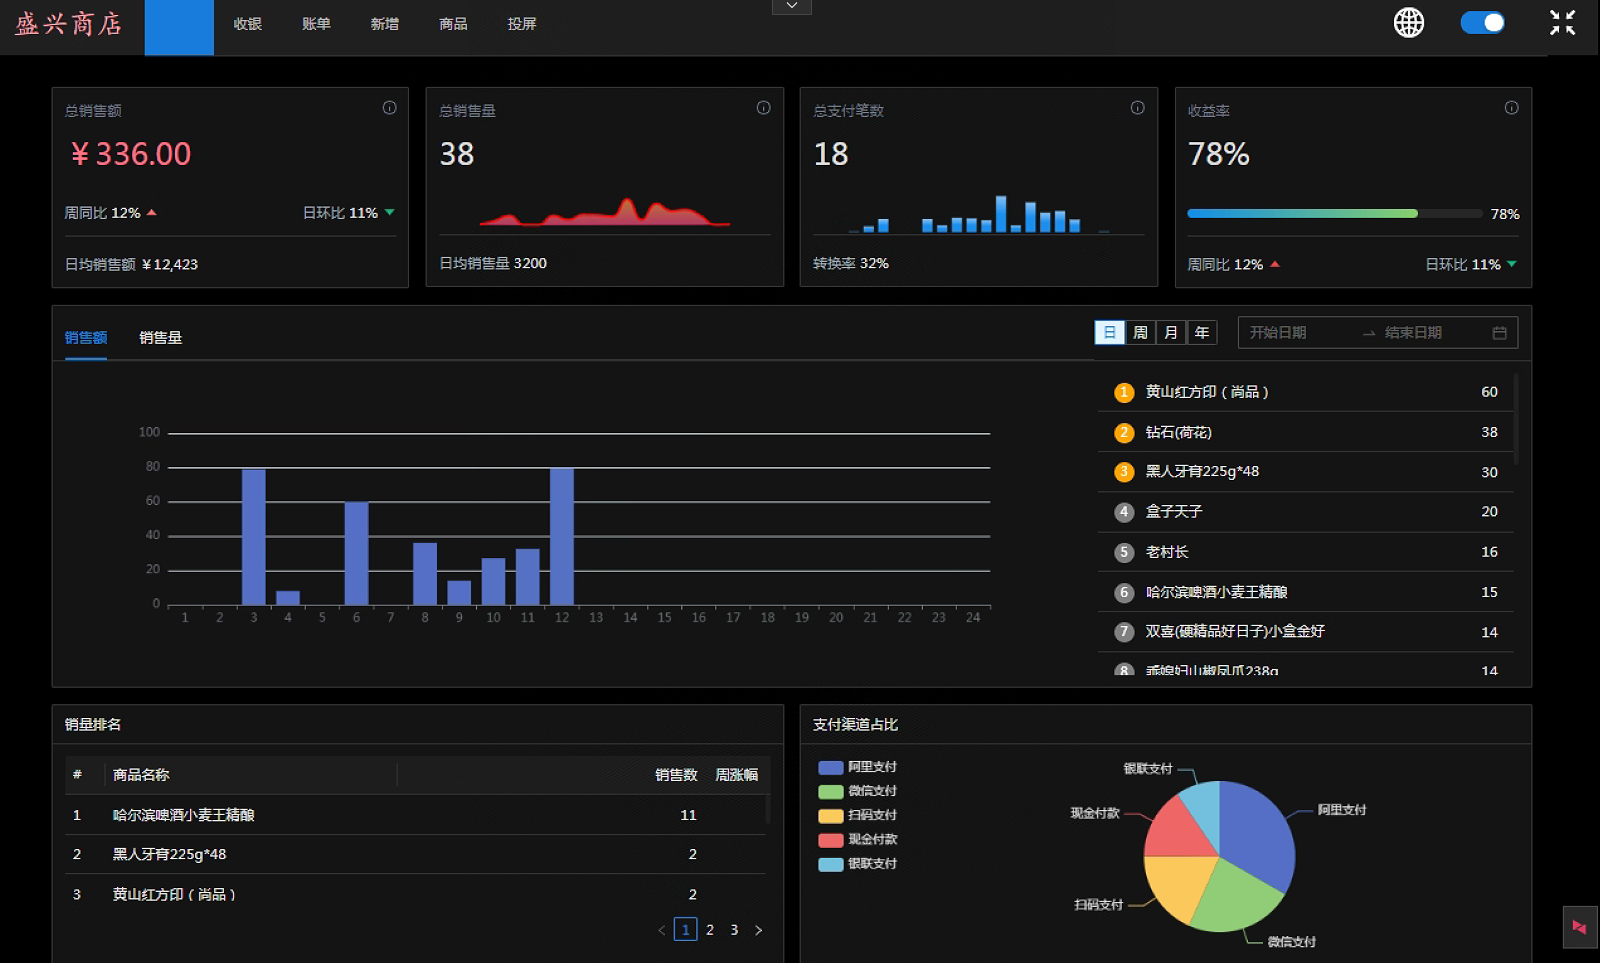Click the red flag icon at bottom right
The height and width of the screenshot is (963, 1600).
1579,927
